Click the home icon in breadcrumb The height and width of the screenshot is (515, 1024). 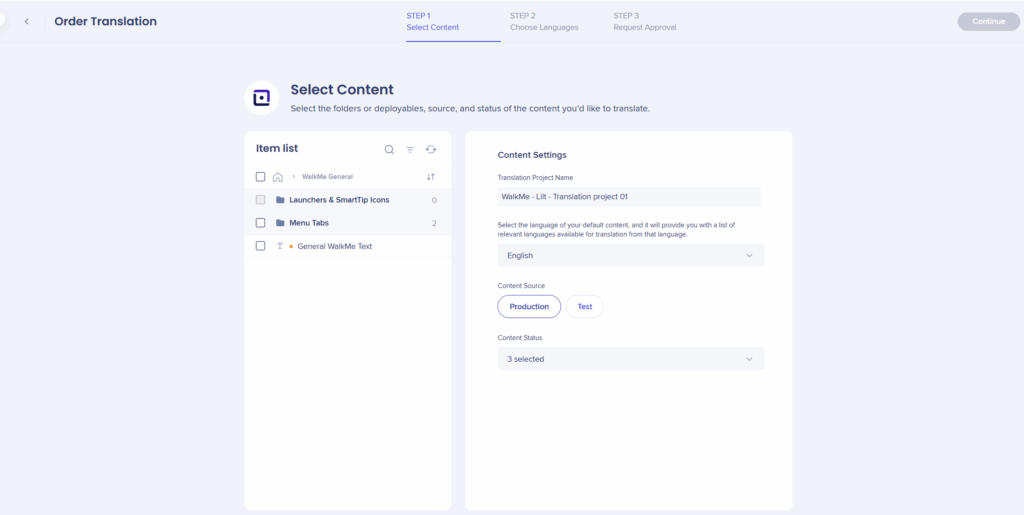point(278,177)
